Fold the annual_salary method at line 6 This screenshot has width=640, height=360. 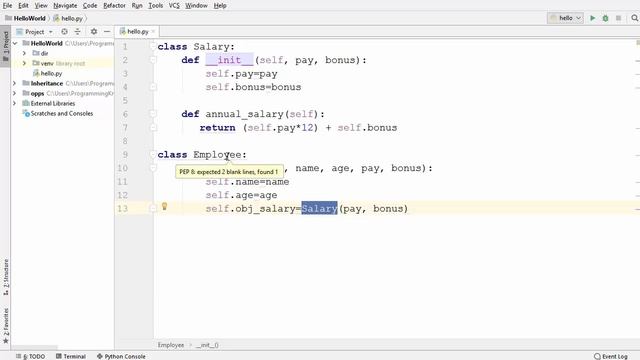click(153, 114)
